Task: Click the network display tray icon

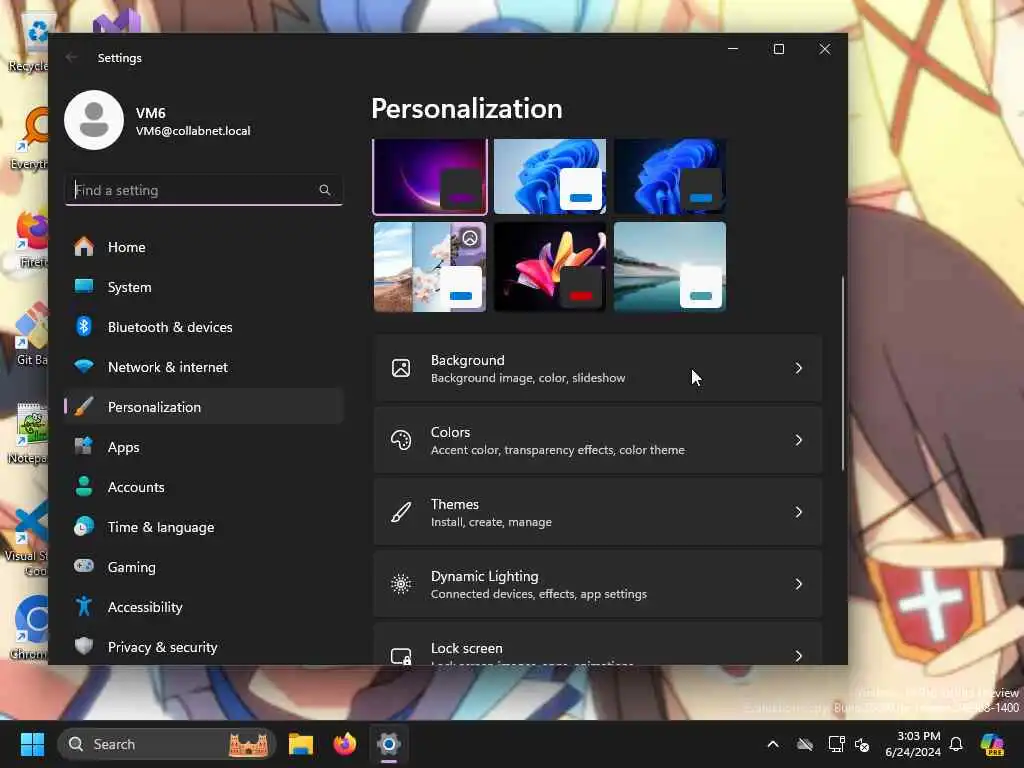Action: coord(837,744)
